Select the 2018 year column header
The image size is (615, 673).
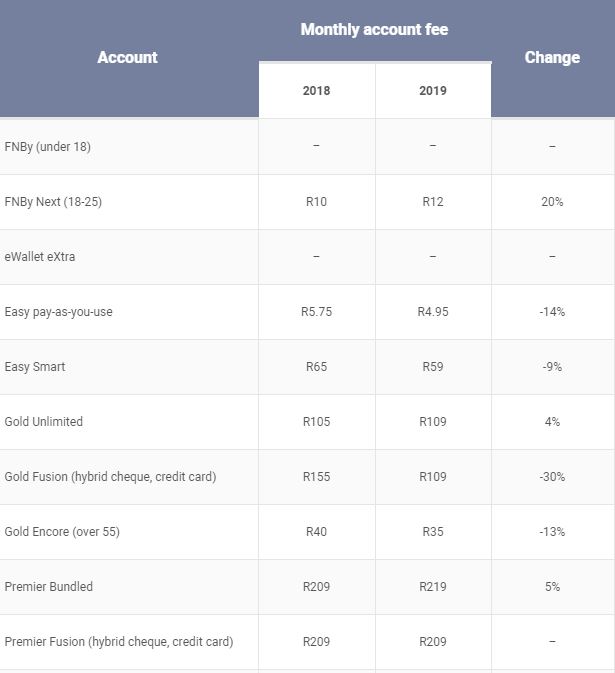tap(316, 91)
